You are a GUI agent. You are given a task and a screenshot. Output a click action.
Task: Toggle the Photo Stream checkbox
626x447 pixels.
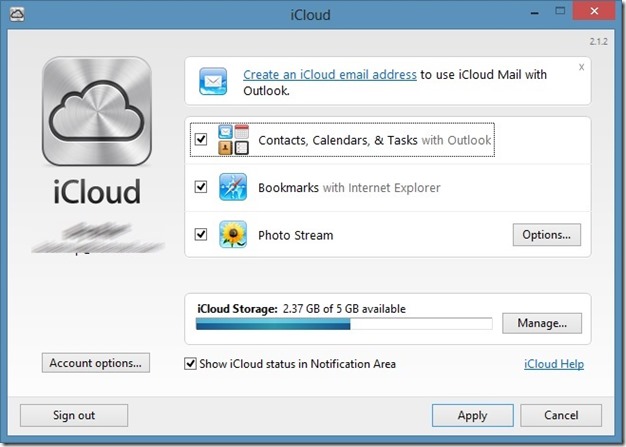[x=200, y=234]
